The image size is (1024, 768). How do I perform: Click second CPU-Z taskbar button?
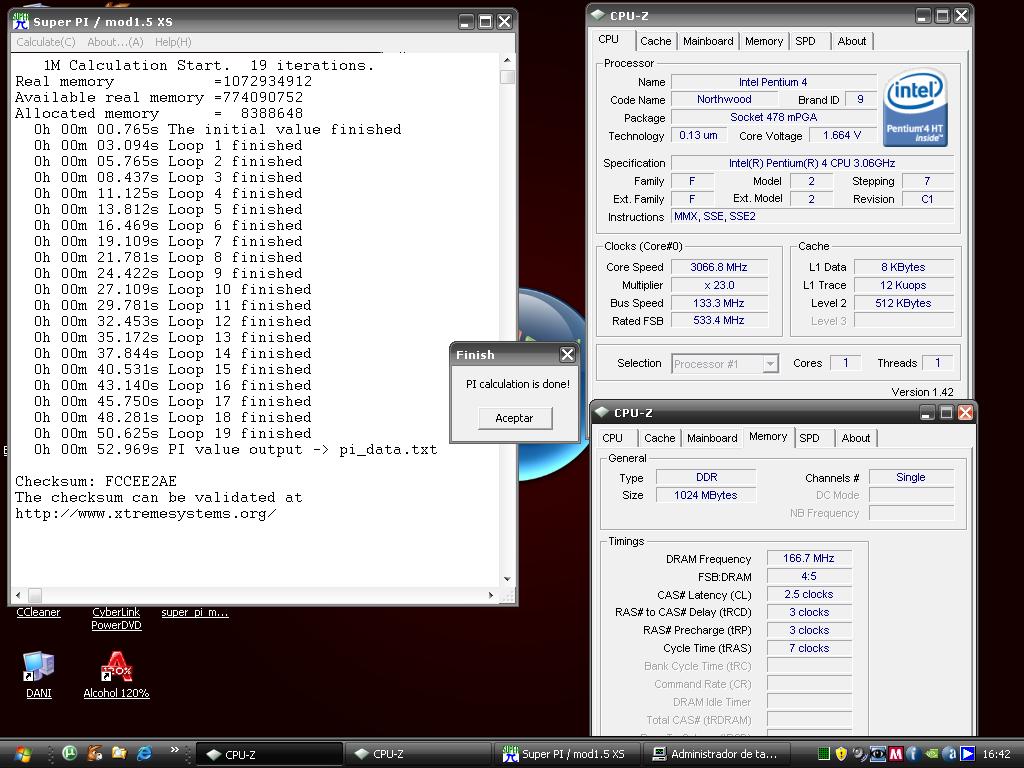point(417,754)
